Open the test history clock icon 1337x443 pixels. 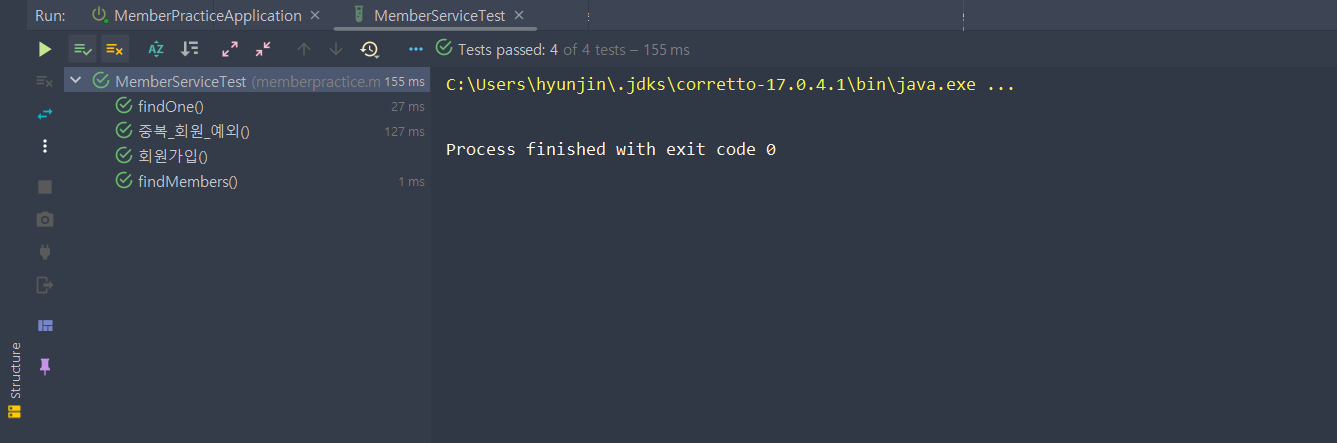[x=370, y=49]
